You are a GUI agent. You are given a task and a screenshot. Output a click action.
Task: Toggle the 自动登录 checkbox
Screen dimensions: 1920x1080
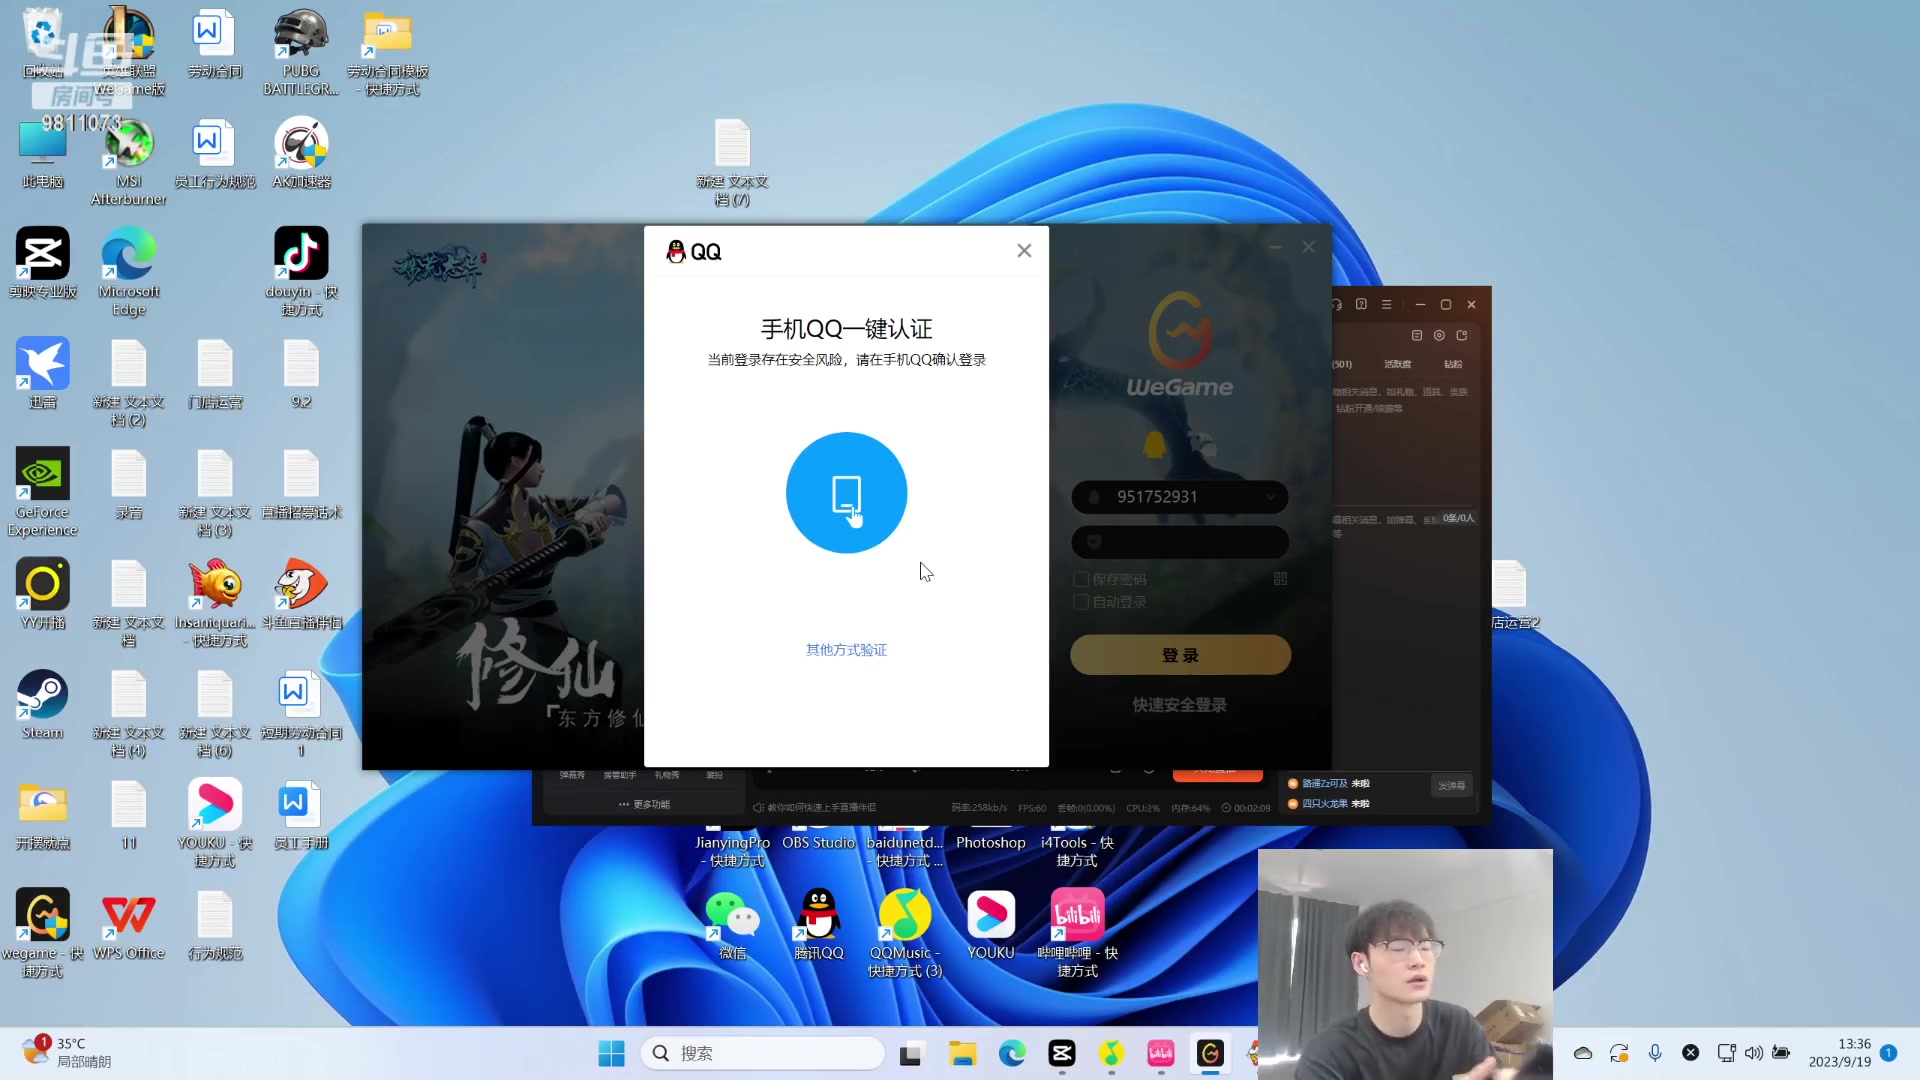pos(1081,602)
